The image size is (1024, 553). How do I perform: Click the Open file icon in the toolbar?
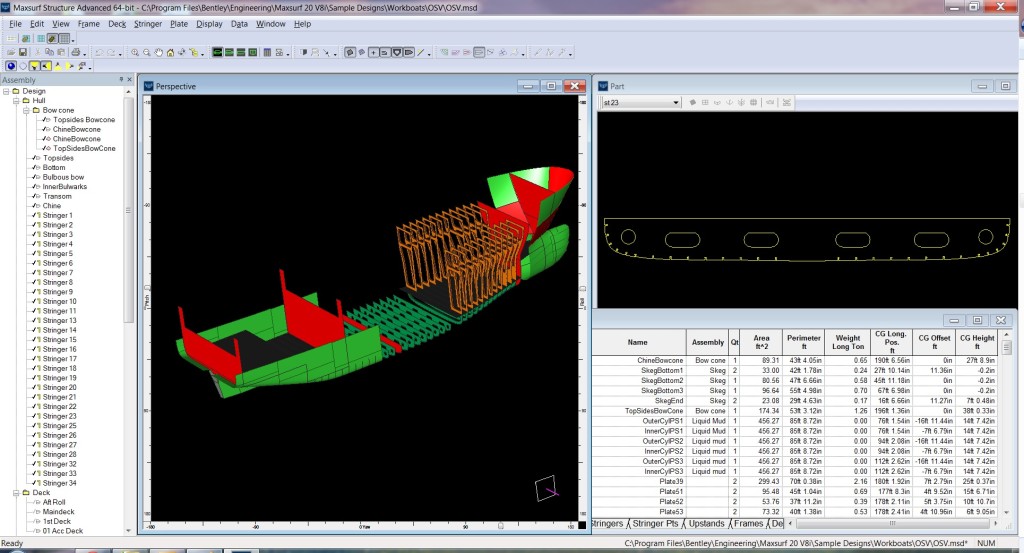click(x=11, y=52)
